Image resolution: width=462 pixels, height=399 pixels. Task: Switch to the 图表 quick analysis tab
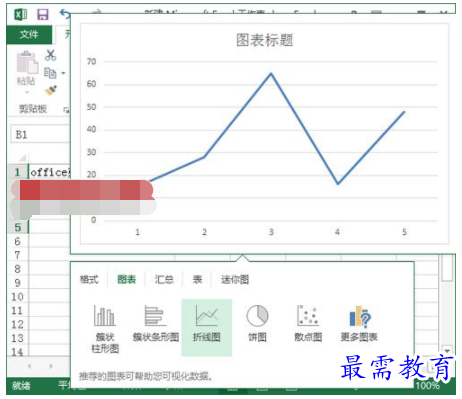click(127, 279)
